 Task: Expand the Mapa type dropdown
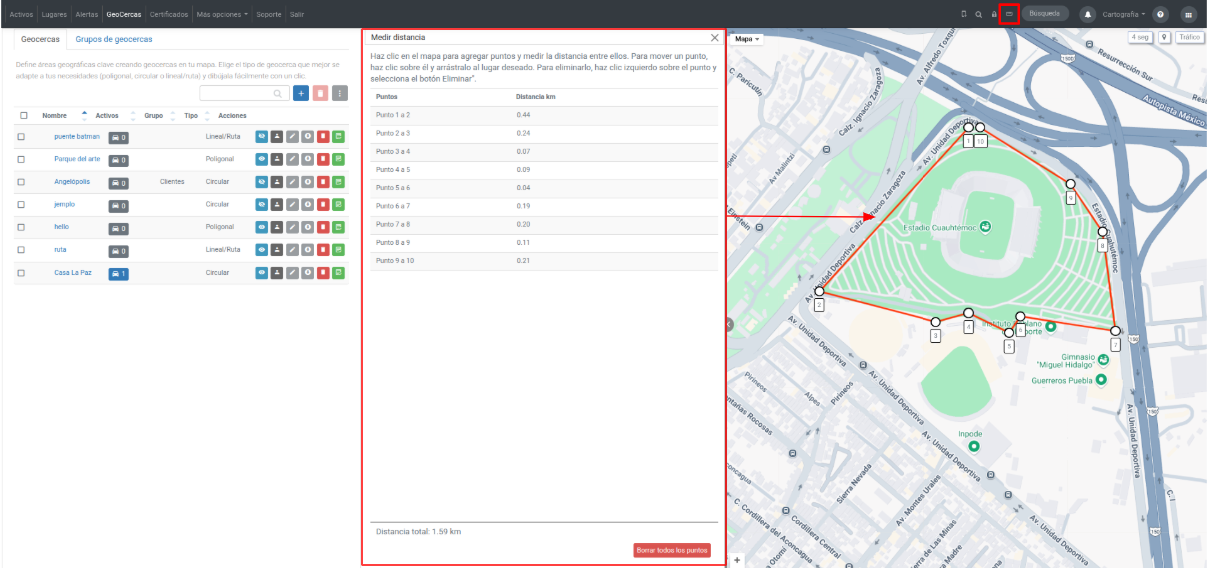click(747, 39)
